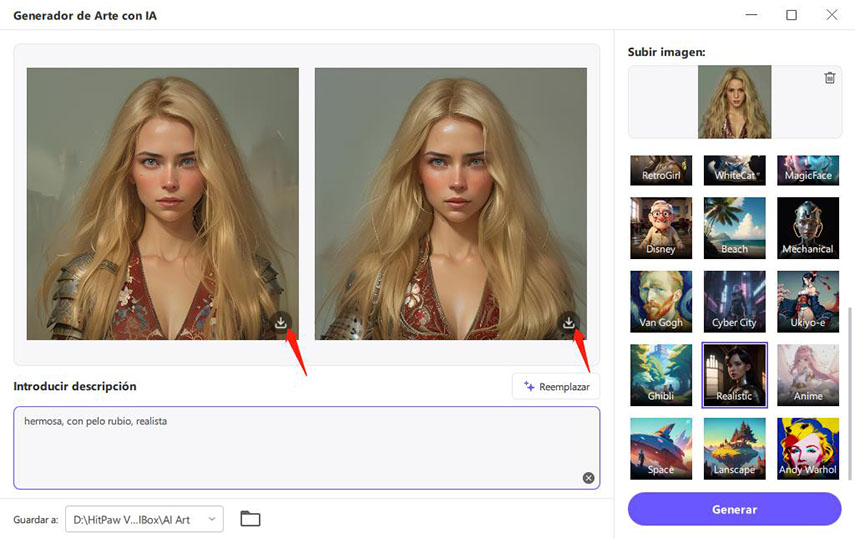
Task: Open the uploaded image preview thumbnail
Action: (734, 102)
